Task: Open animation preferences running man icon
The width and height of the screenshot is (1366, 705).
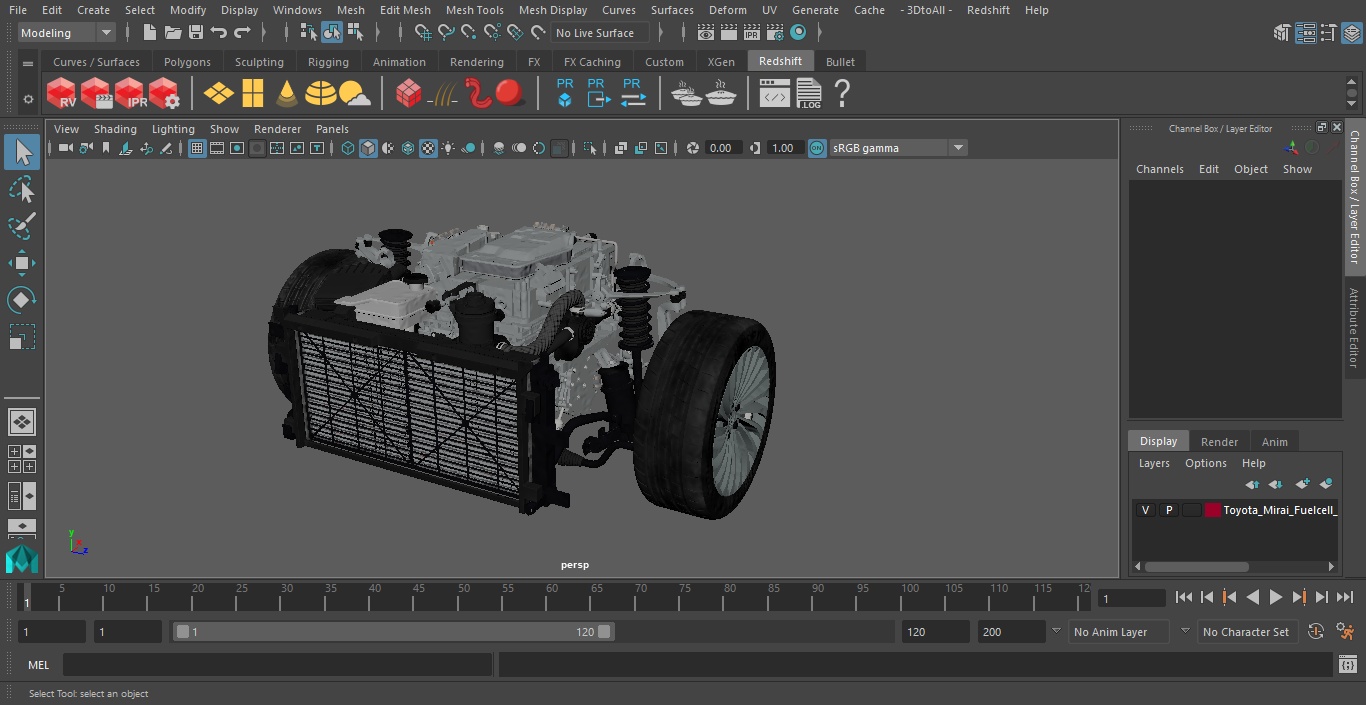Action: (x=1345, y=631)
